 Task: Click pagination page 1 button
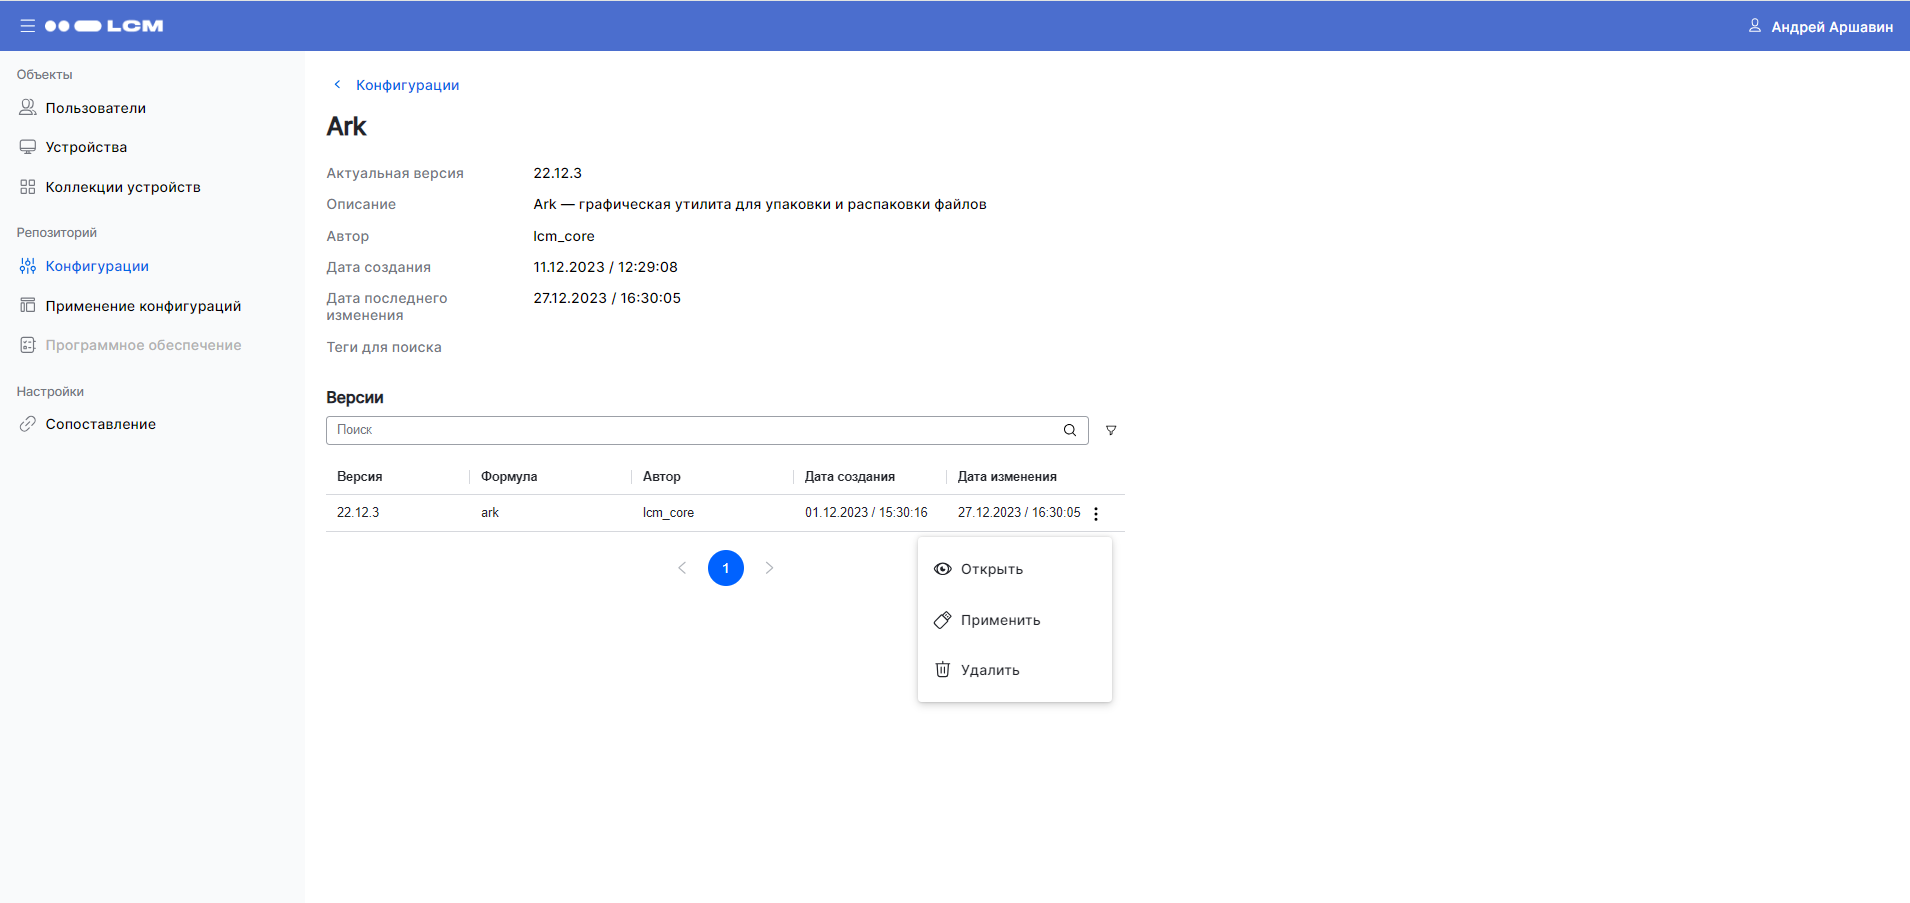click(726, 568)
